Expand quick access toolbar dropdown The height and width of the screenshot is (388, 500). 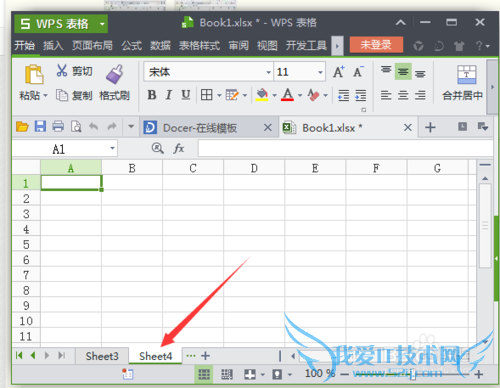[131, 127]
